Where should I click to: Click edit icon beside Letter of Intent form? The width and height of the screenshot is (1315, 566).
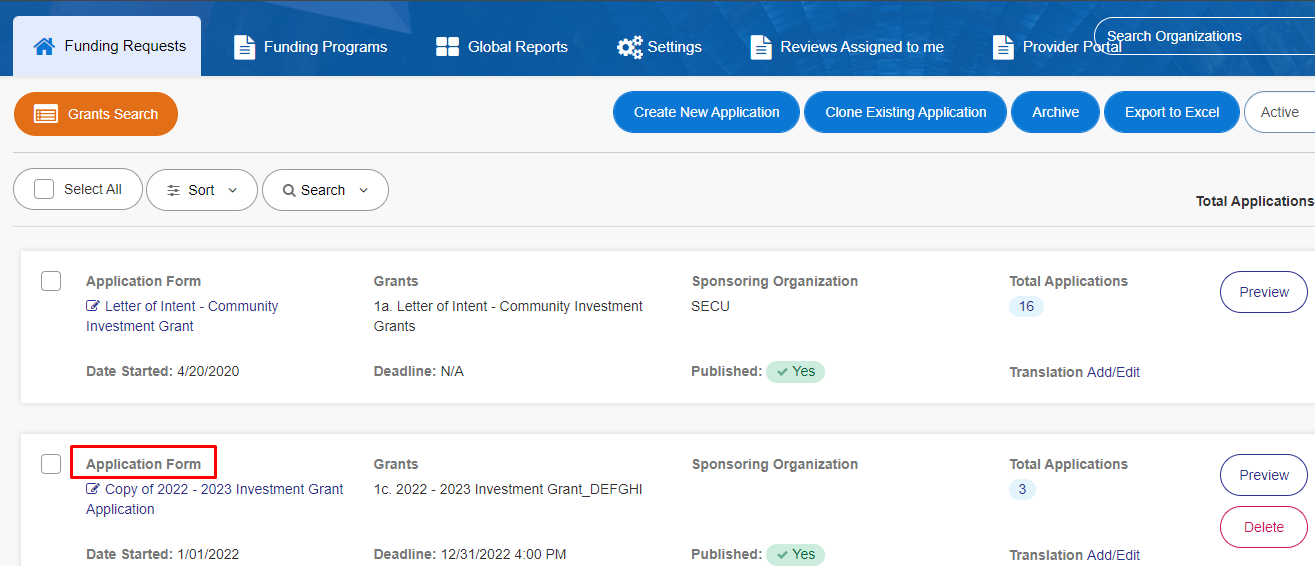point(93,306)
